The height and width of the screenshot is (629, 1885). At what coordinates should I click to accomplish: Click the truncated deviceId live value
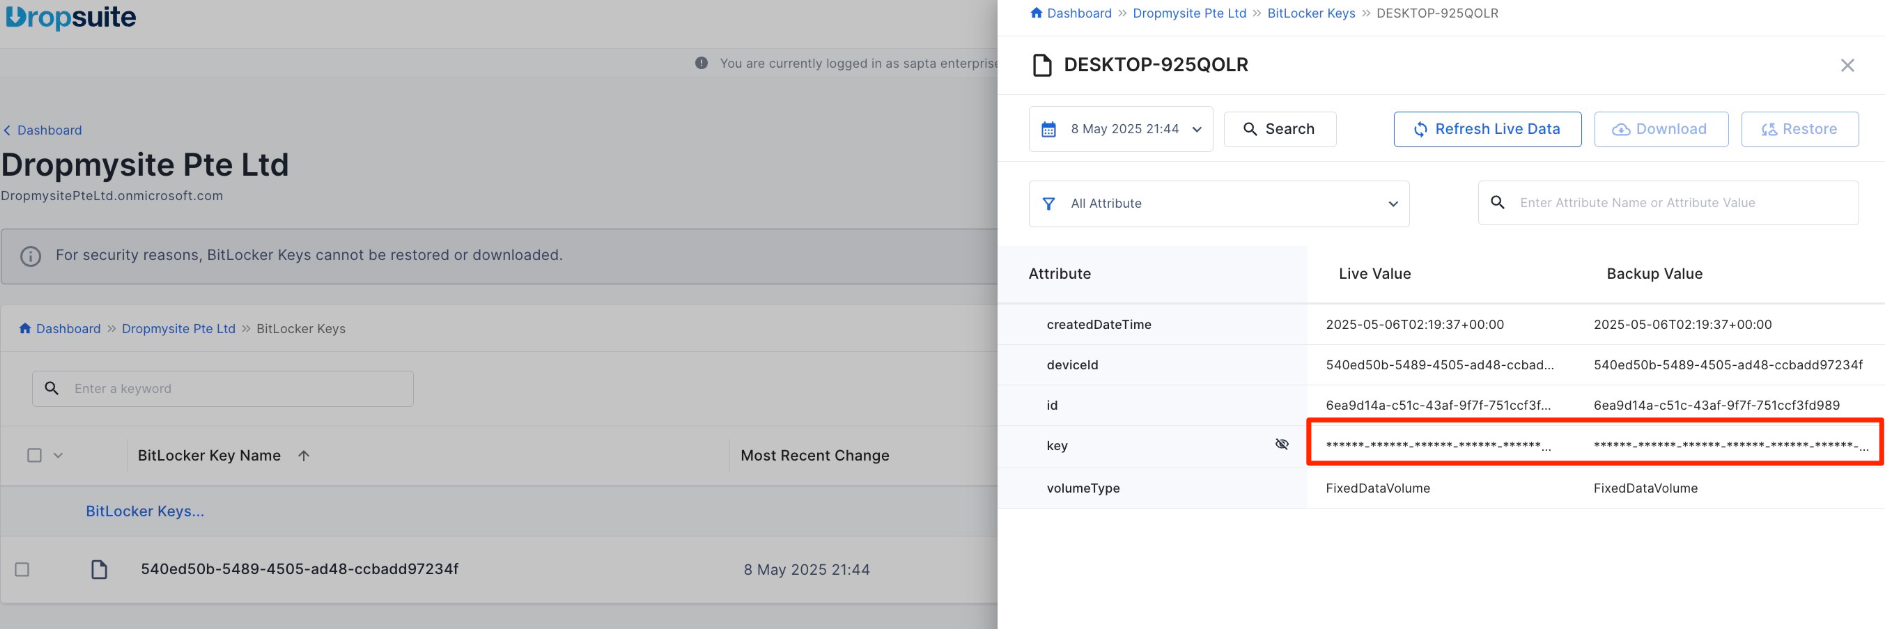[x=1440, y=365]
